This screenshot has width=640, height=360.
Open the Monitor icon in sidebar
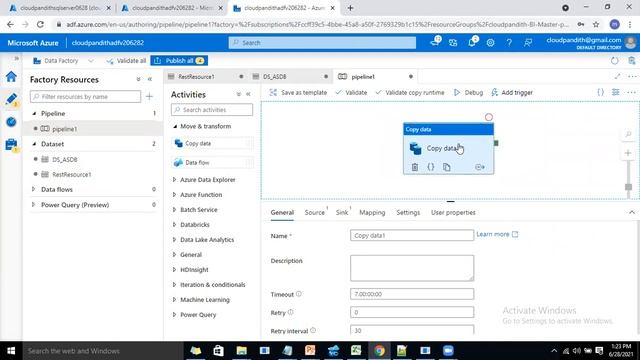click(11, 122)
